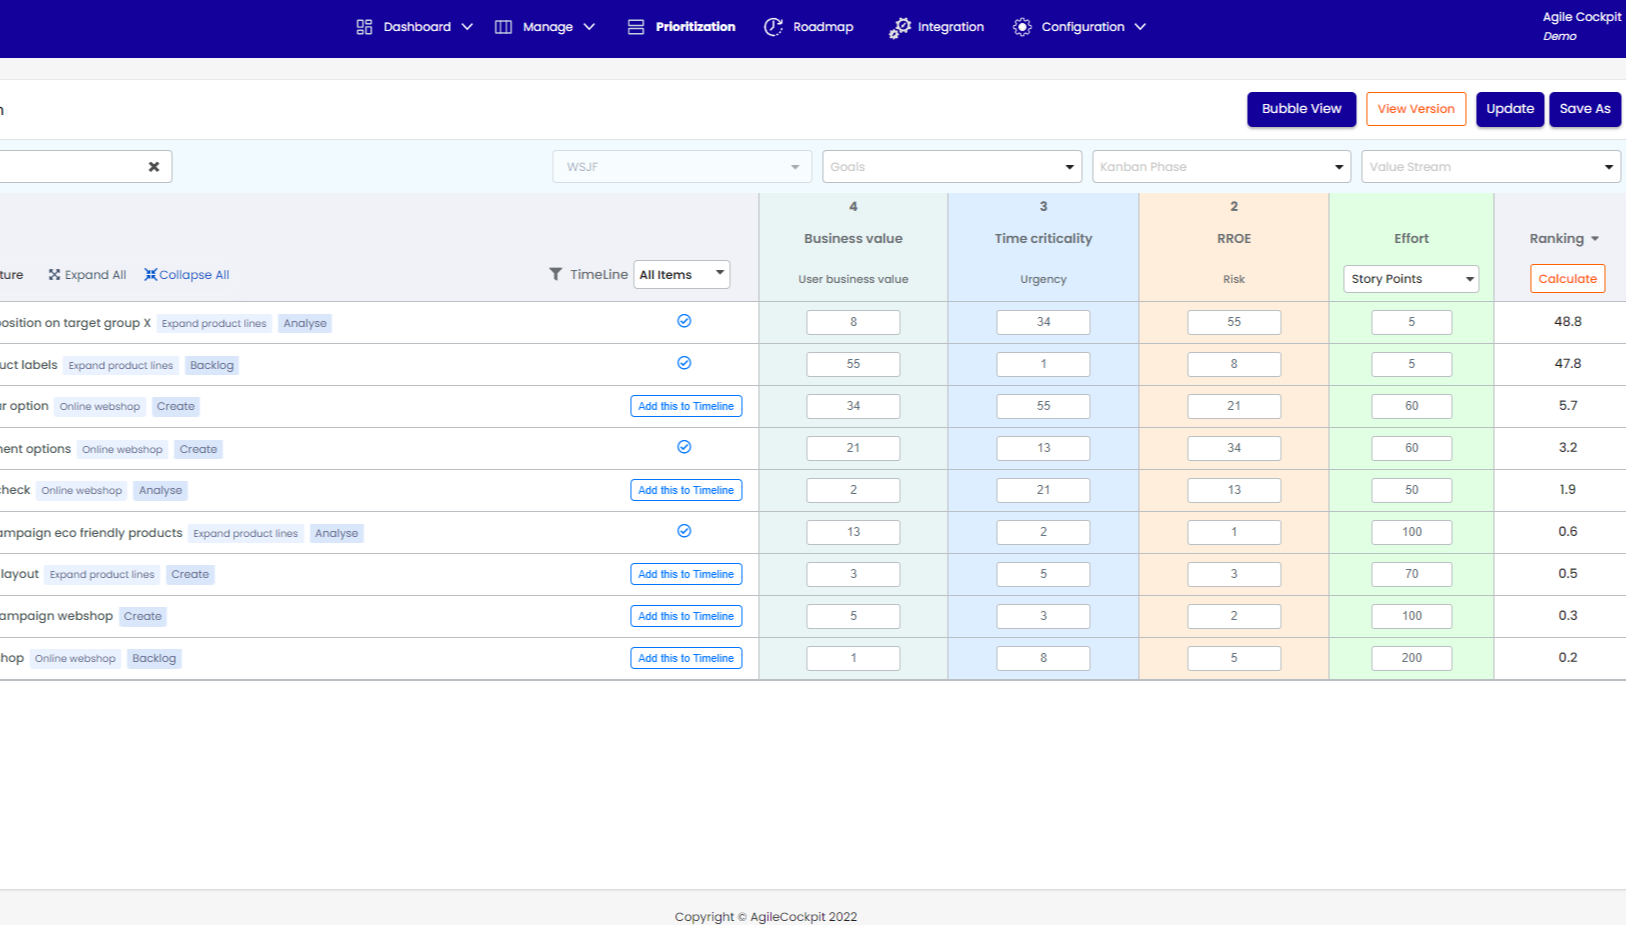Go to the Integration page
1626x925 pixels.
[951, 27]
